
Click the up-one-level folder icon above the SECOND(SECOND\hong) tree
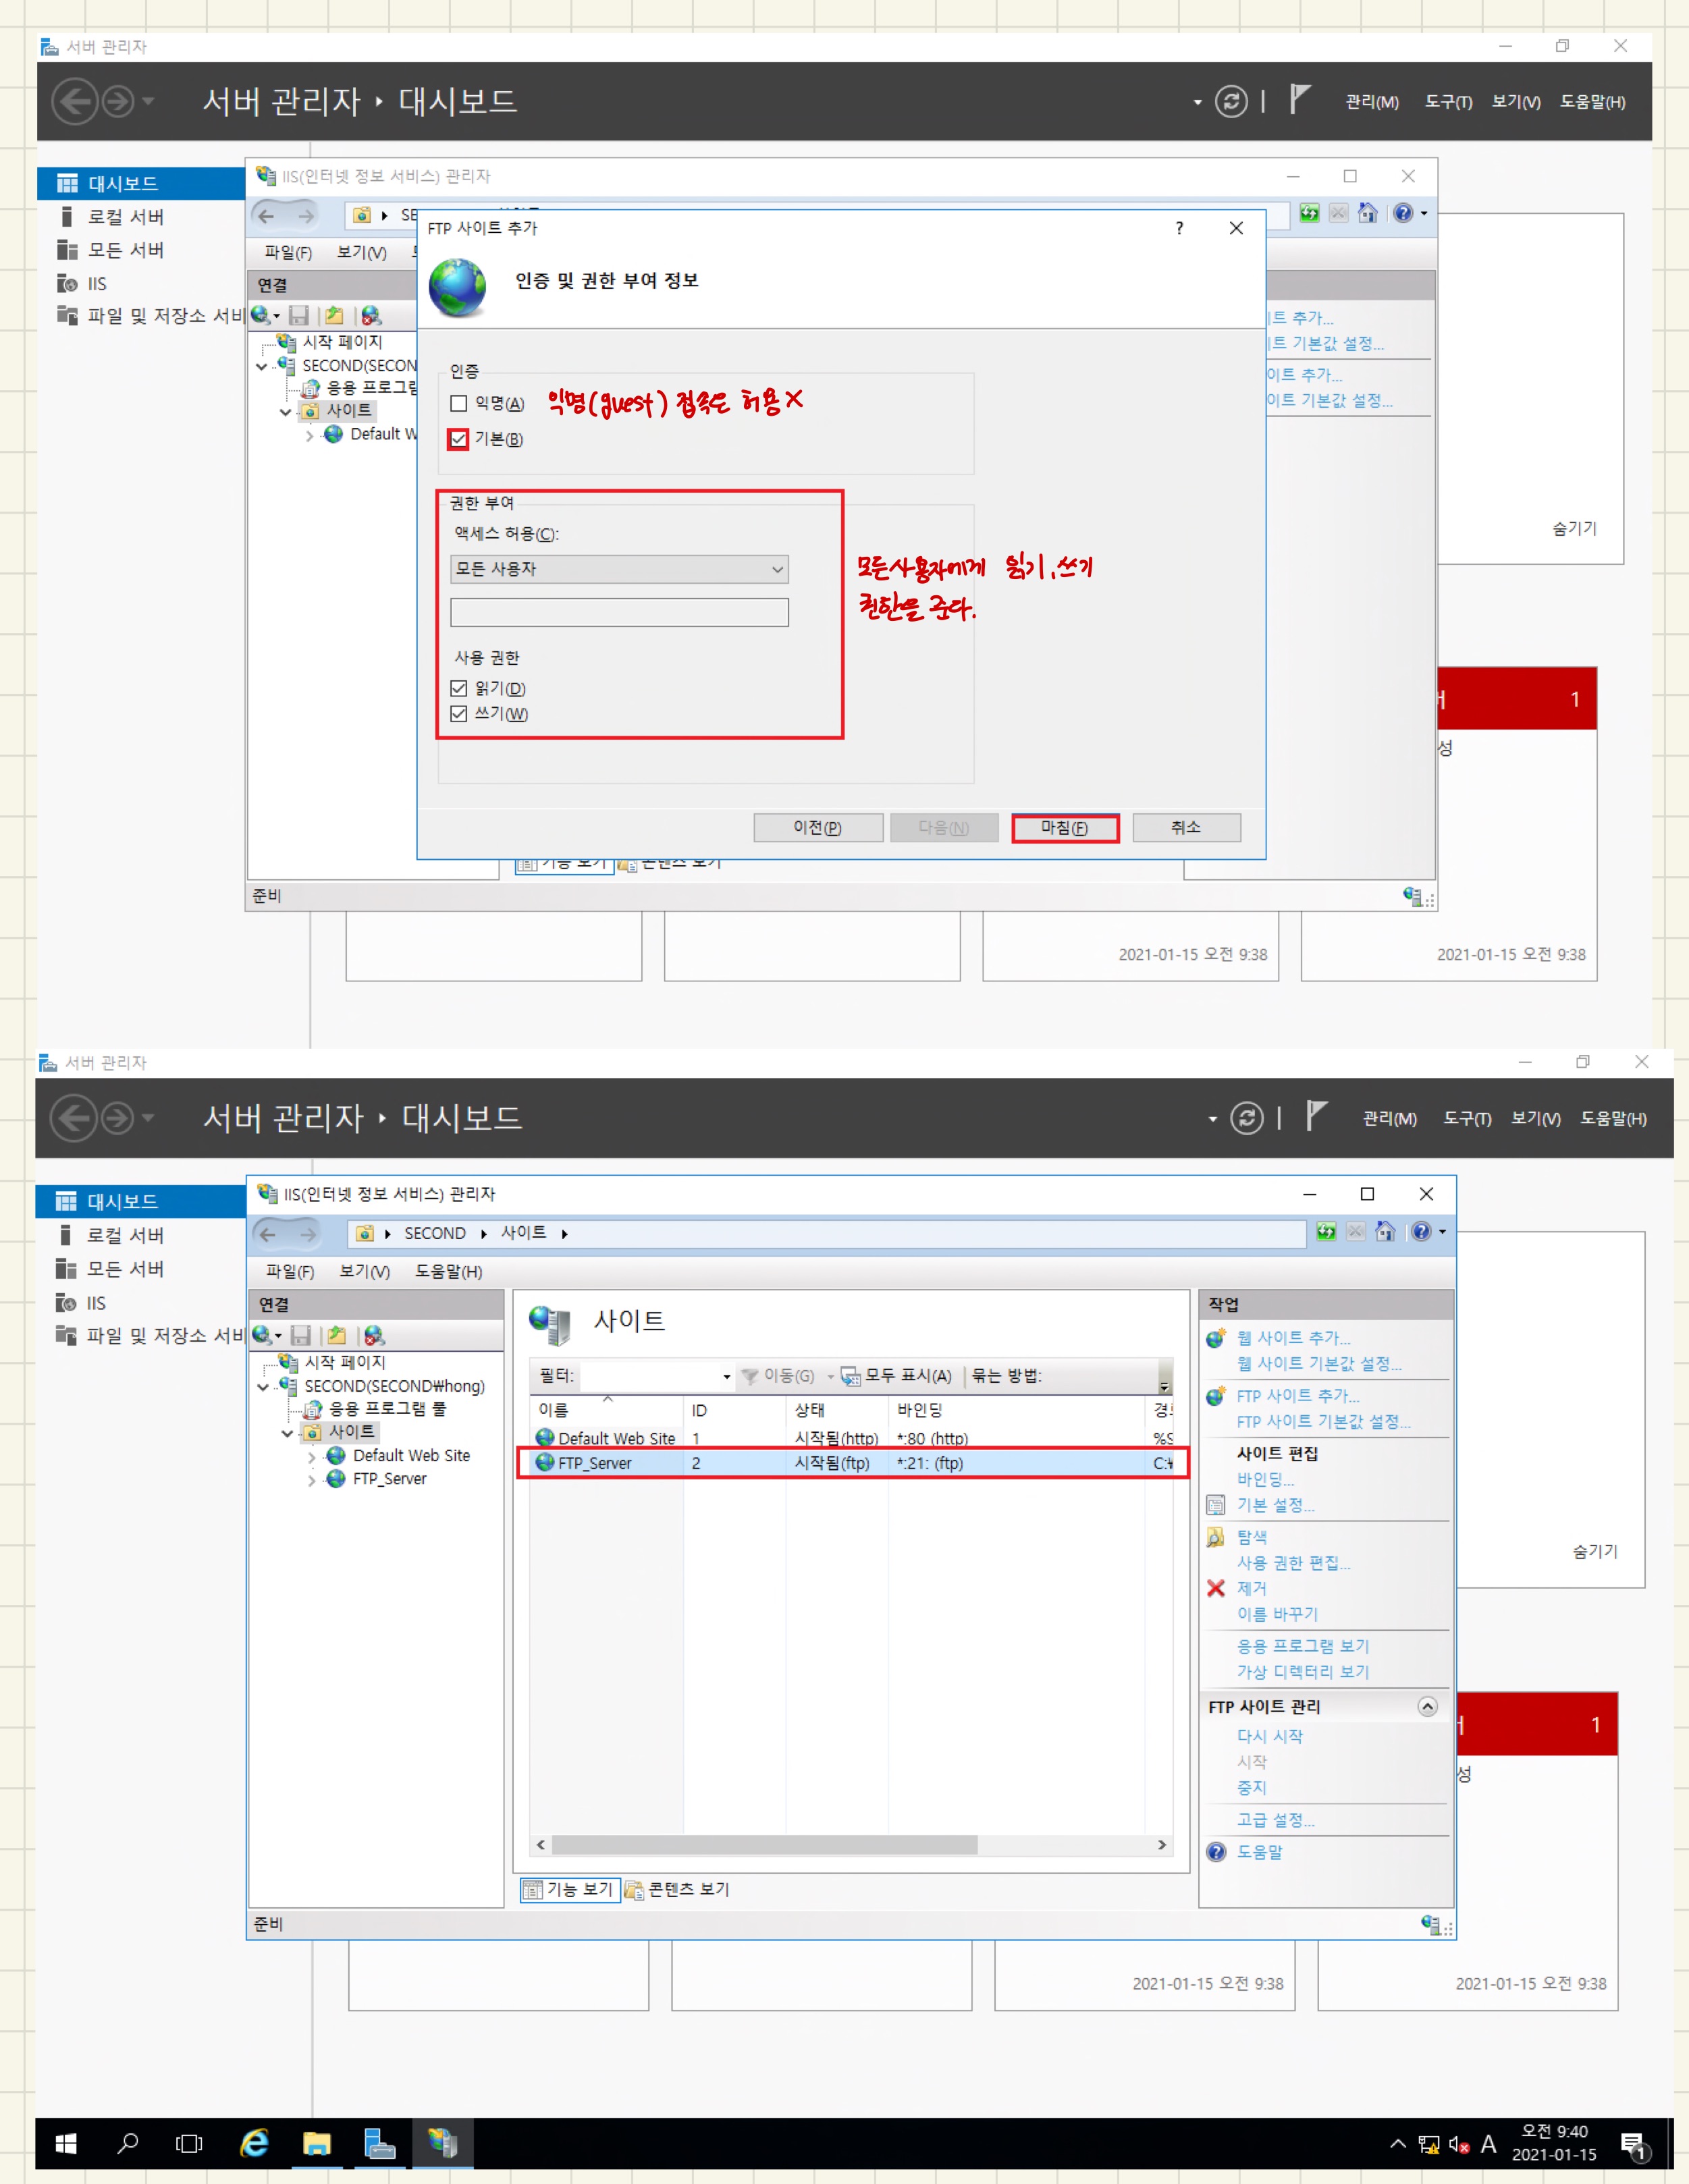(337, 1335)
